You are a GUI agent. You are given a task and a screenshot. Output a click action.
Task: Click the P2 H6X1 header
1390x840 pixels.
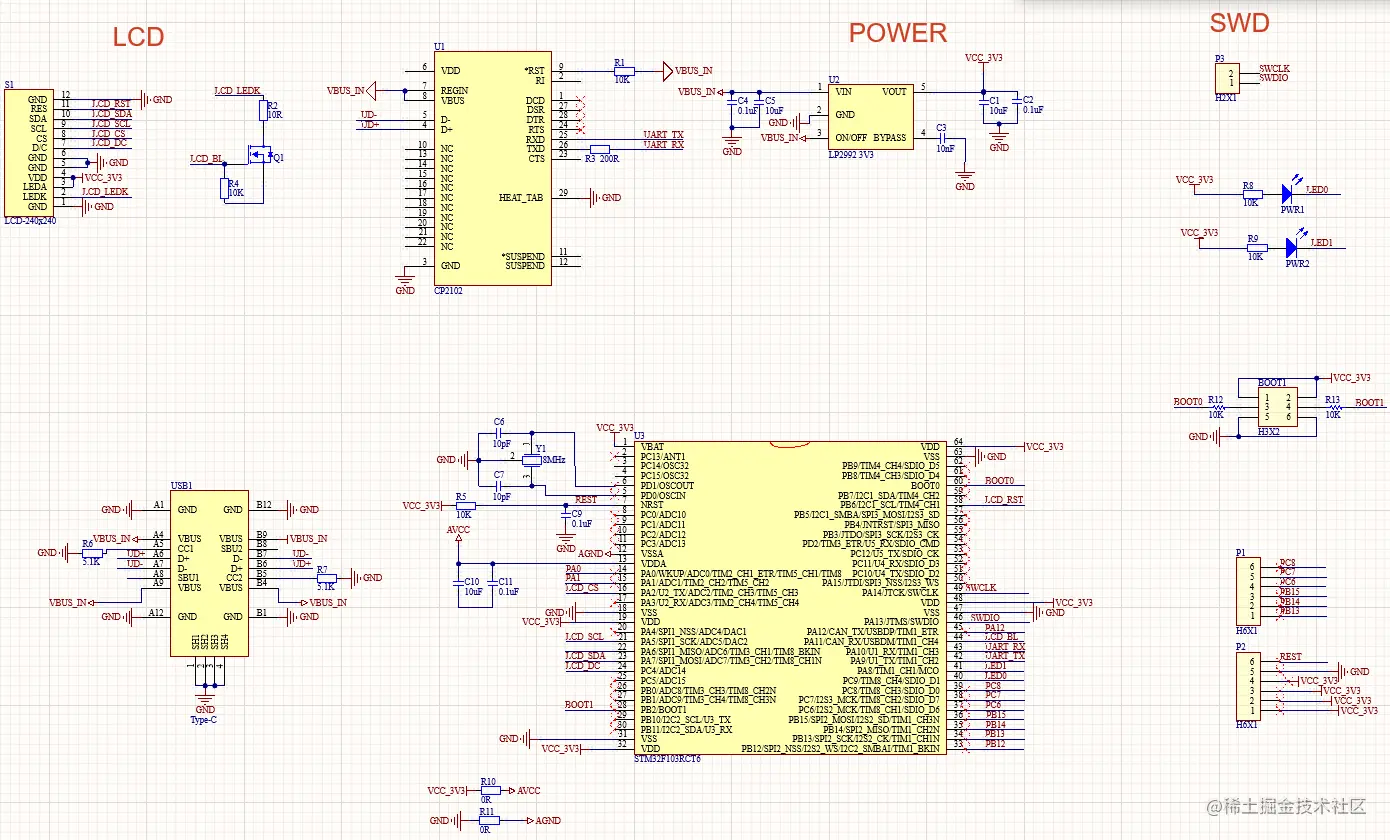pos(1250,684)
